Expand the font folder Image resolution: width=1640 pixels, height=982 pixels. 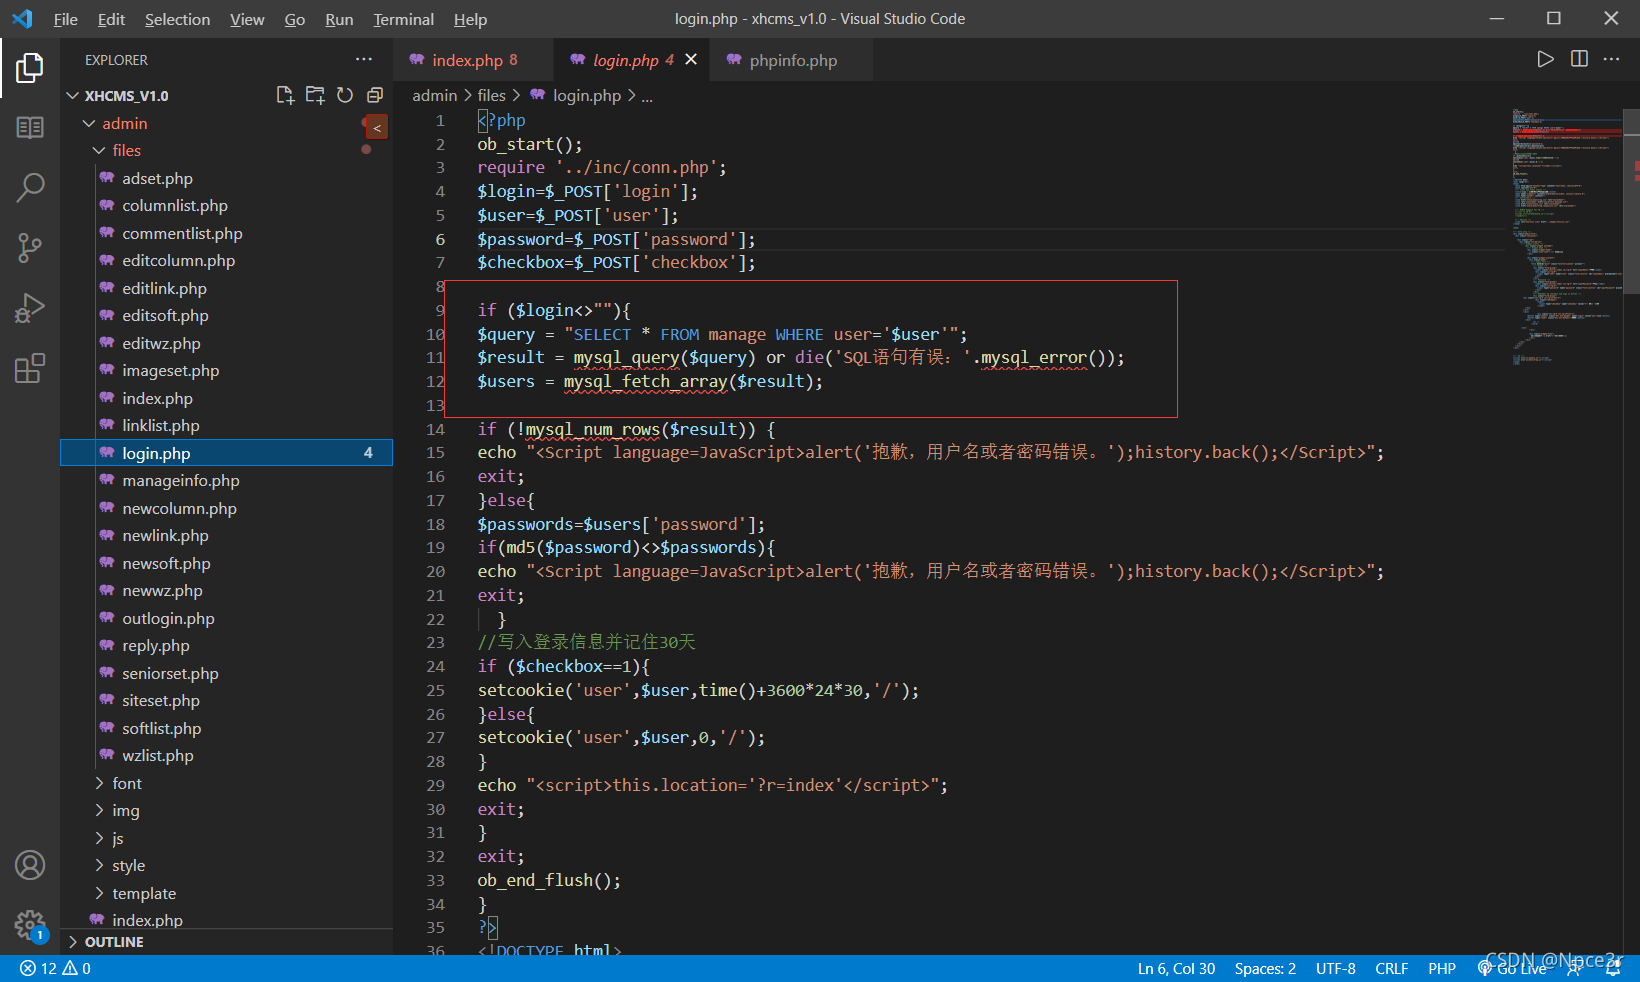pyautogui.click(x=226, y=783)
